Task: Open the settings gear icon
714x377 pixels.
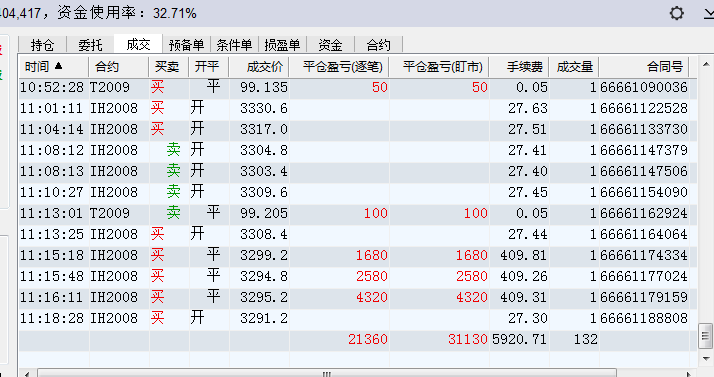Action: pyautogui.click(x=677, y=13)
